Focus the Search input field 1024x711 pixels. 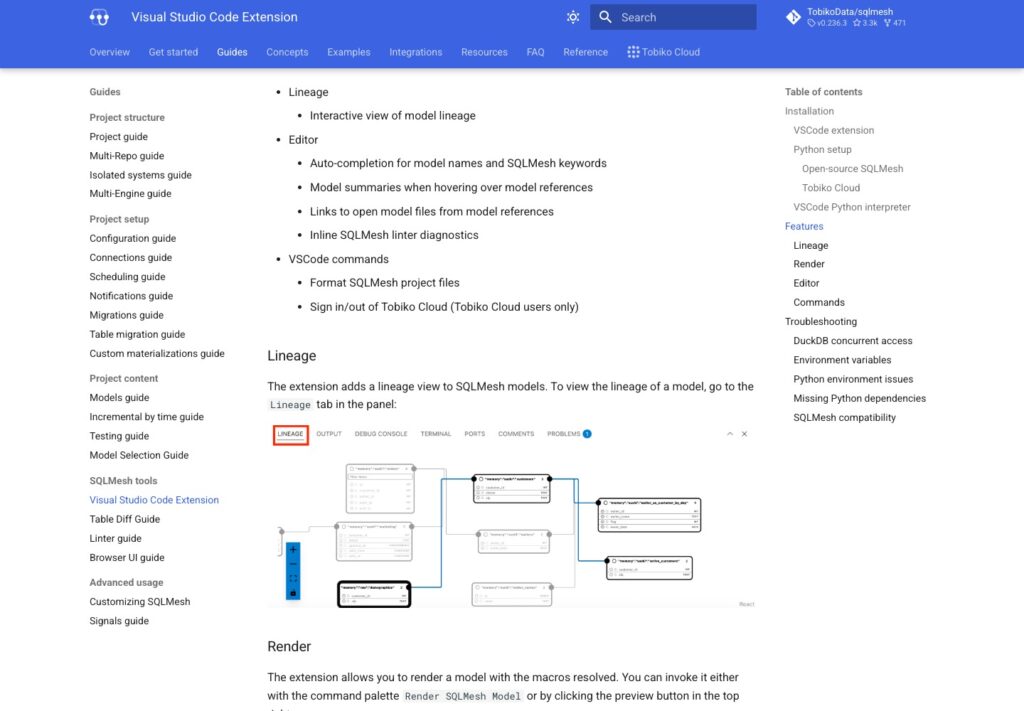pyautogui.click(x=673, y=17)
